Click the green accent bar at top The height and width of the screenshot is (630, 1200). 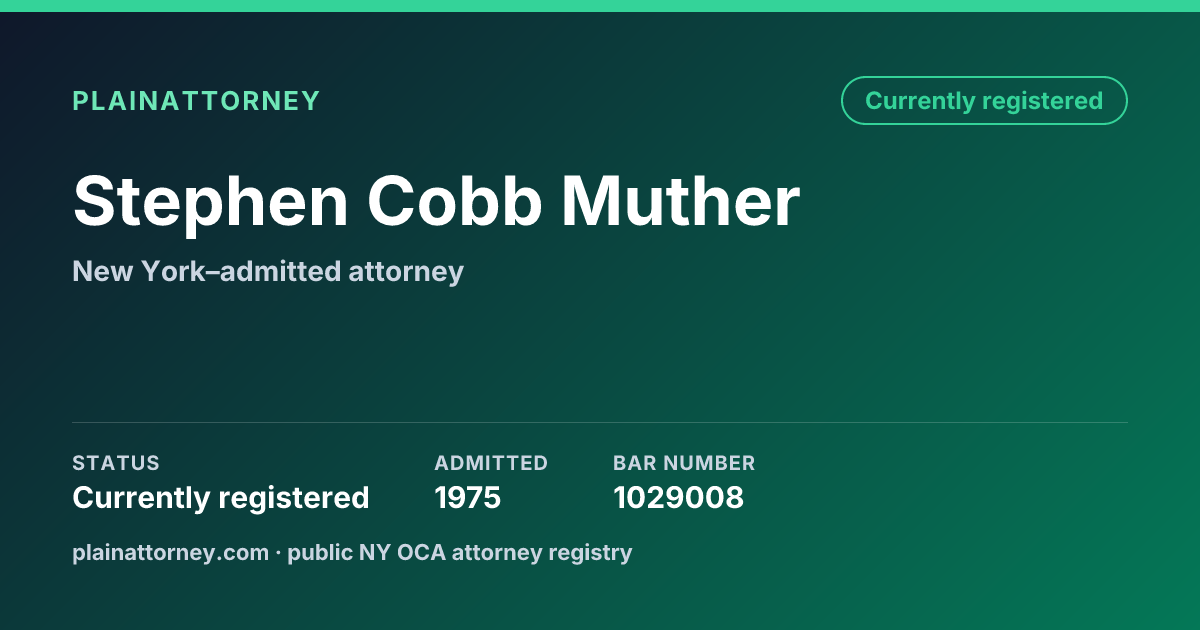[600, 6]
